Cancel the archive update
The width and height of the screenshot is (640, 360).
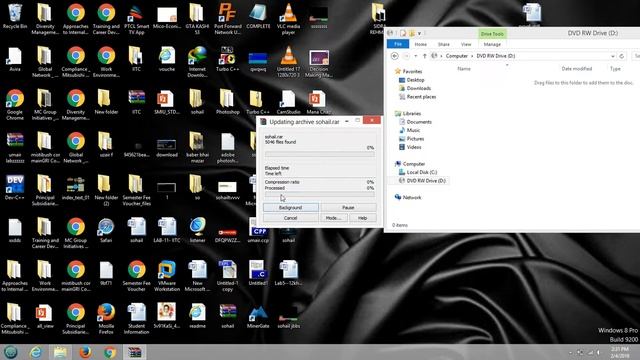coord(291,218)
